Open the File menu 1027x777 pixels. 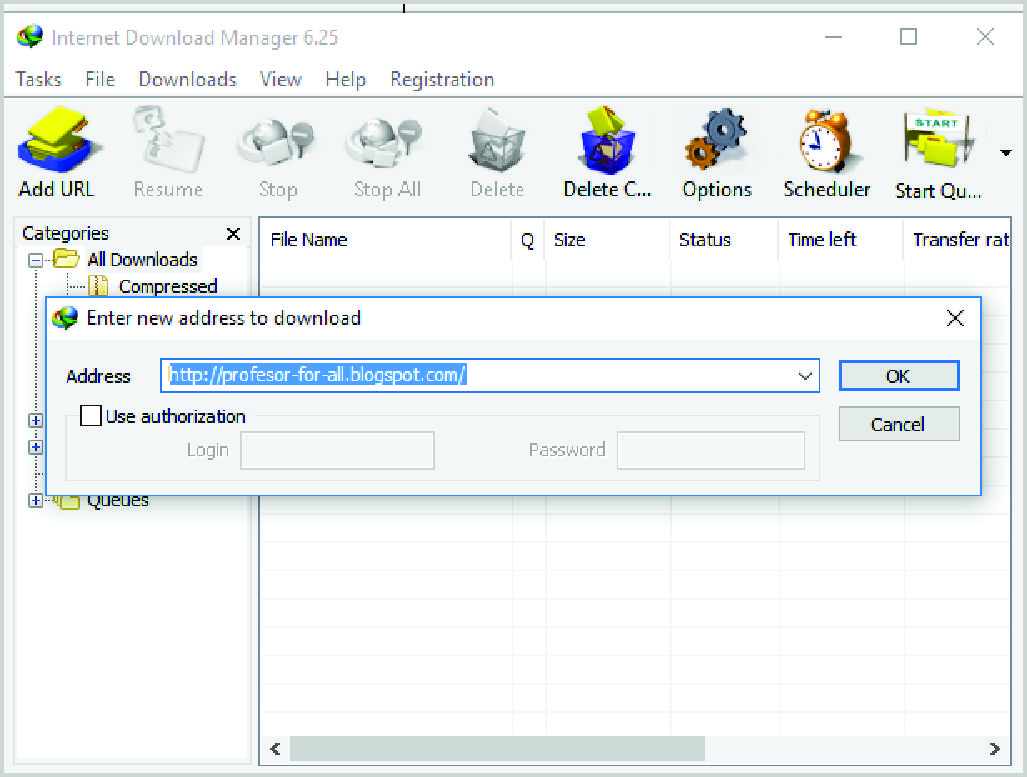[100, 79]
